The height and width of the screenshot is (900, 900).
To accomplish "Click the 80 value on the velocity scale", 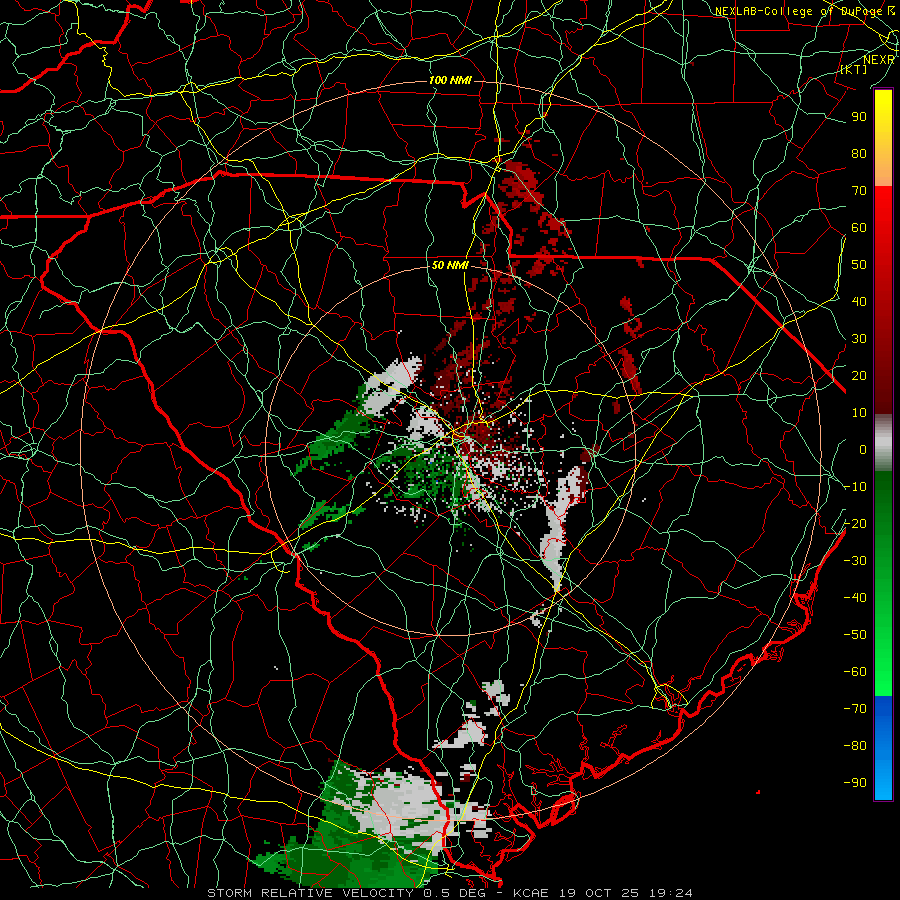I will (859, 154).
